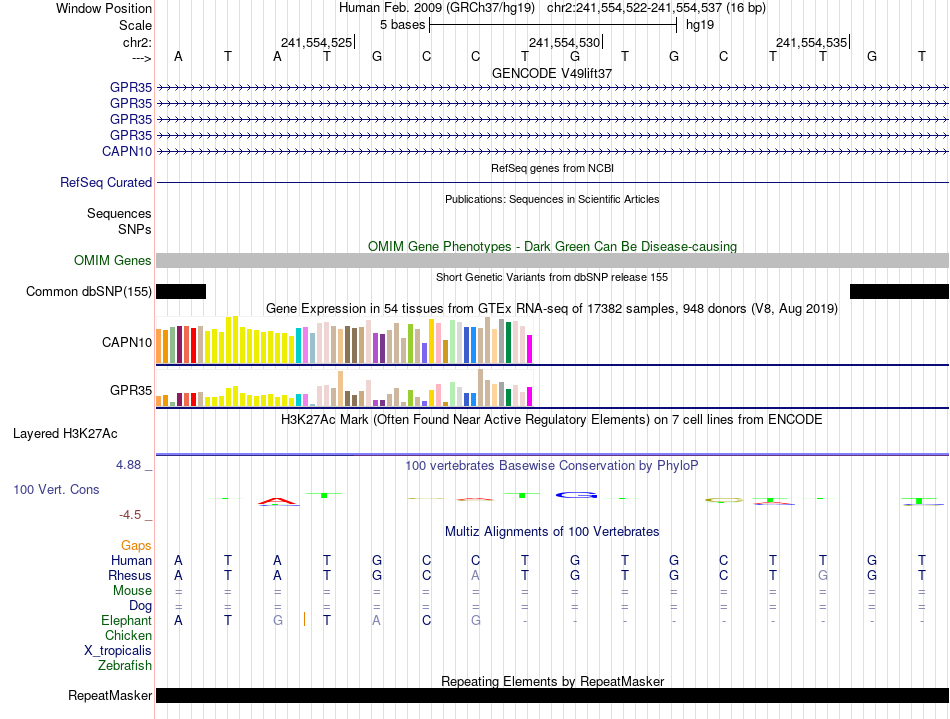The image size is (950, 719).
Task: Click the Sequences track label
Action: pyautogui.click(x=119, y=213)
